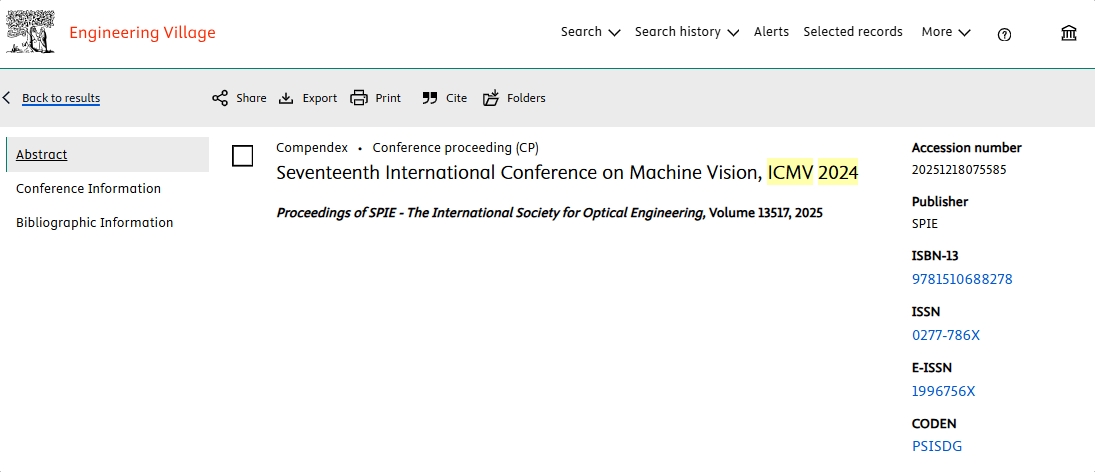Select the record checkbox
Viewport: 1095px width, 472px height.
click(x=242, y=156)
